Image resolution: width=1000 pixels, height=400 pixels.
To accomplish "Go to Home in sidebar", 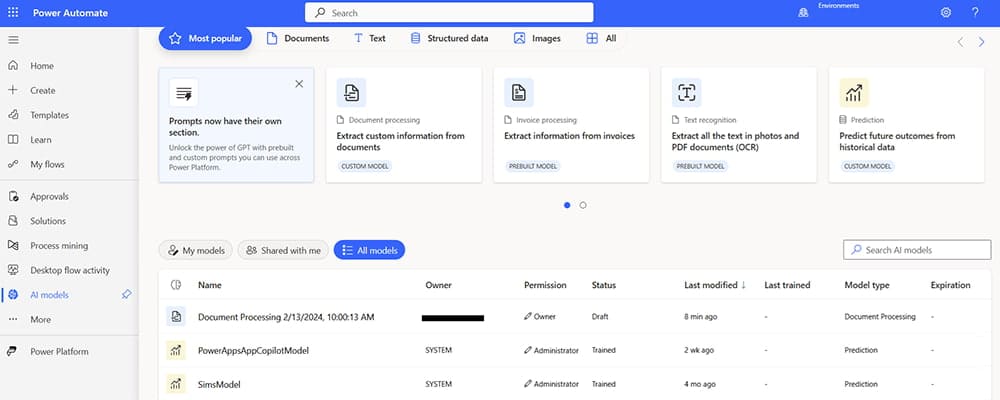I will pyautogui.click(x=42, y=66).
